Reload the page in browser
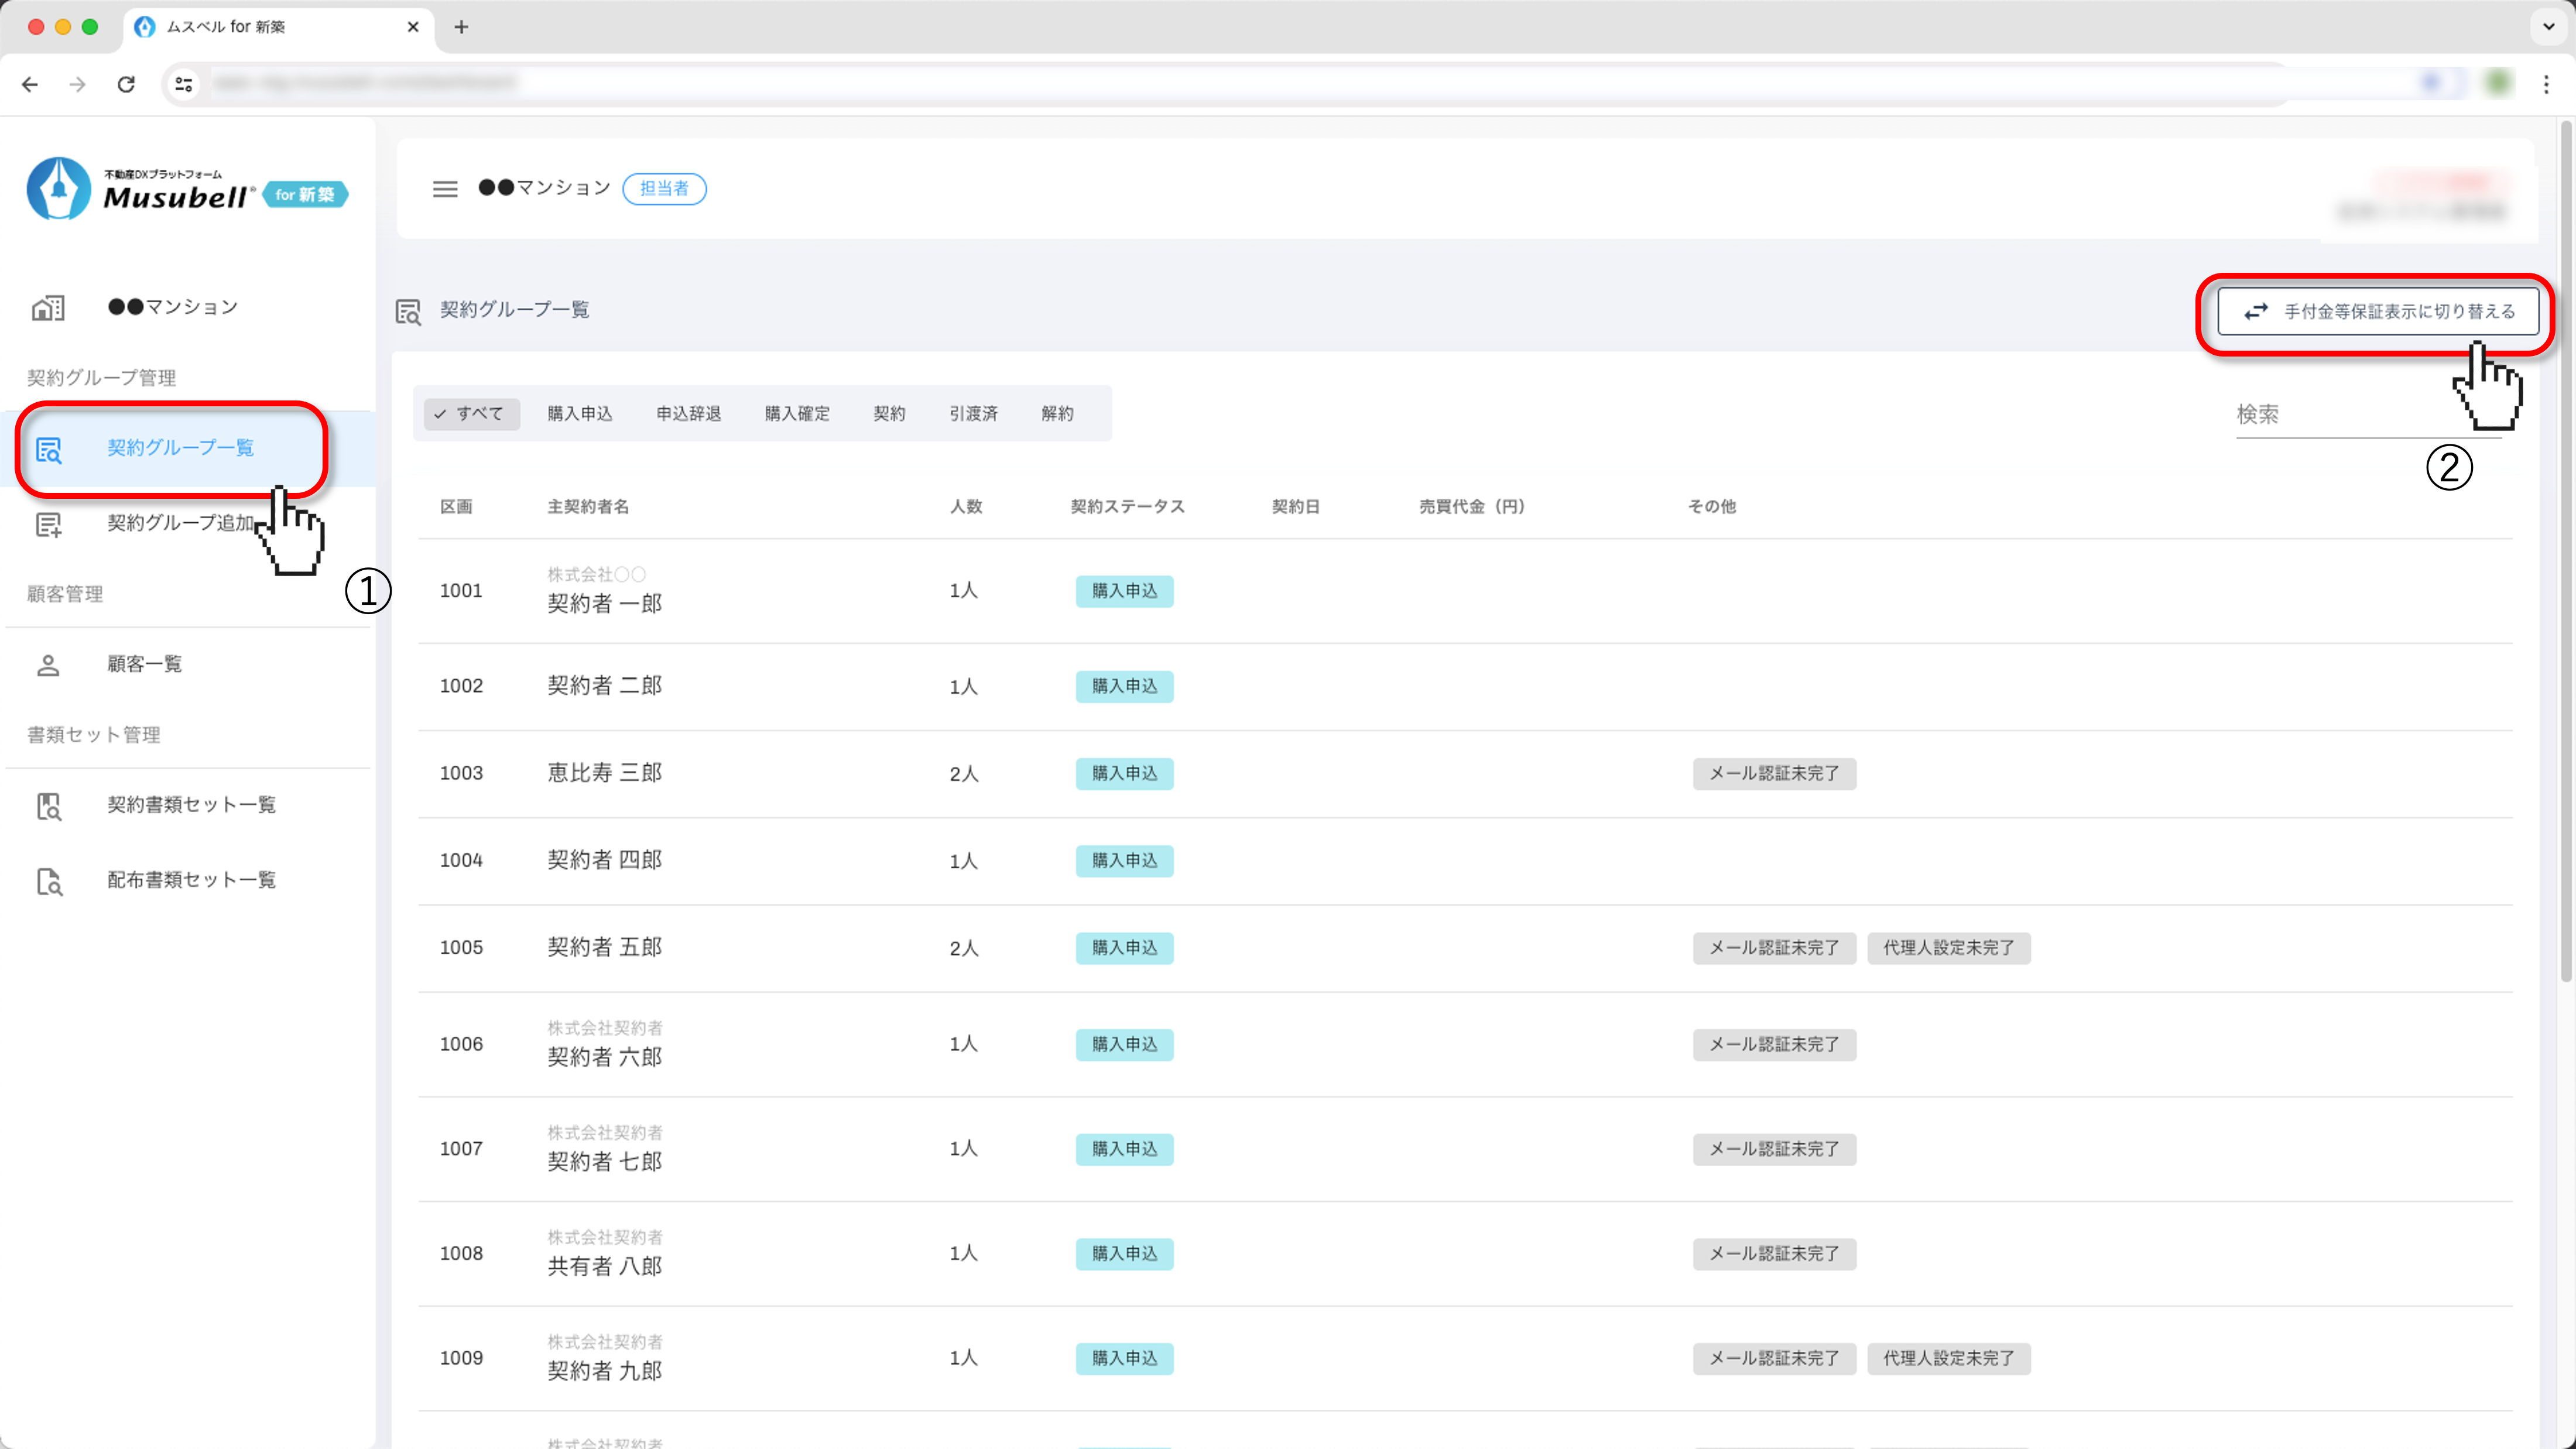 tap(126, 85)
